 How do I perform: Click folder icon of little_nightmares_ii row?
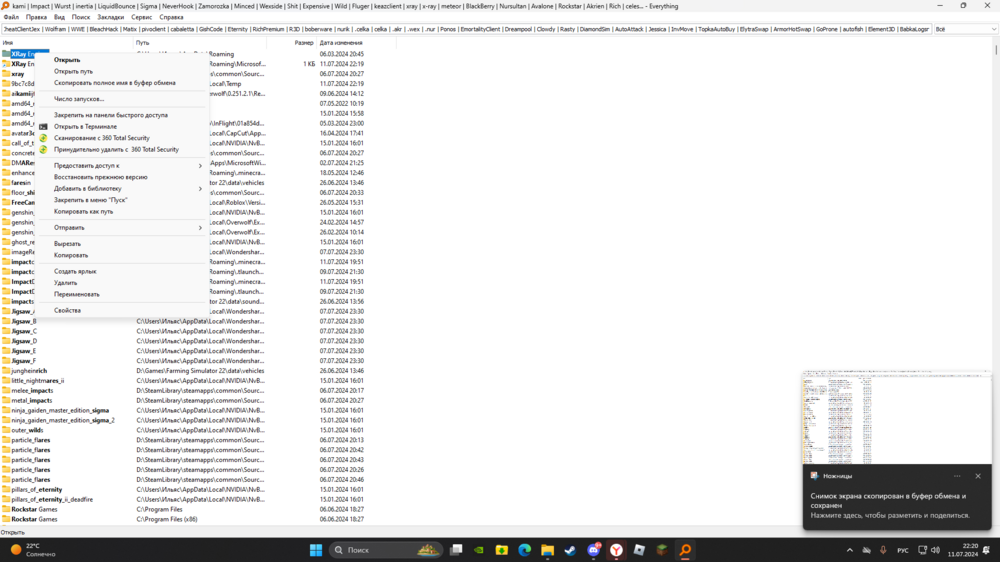coord(6,381)
